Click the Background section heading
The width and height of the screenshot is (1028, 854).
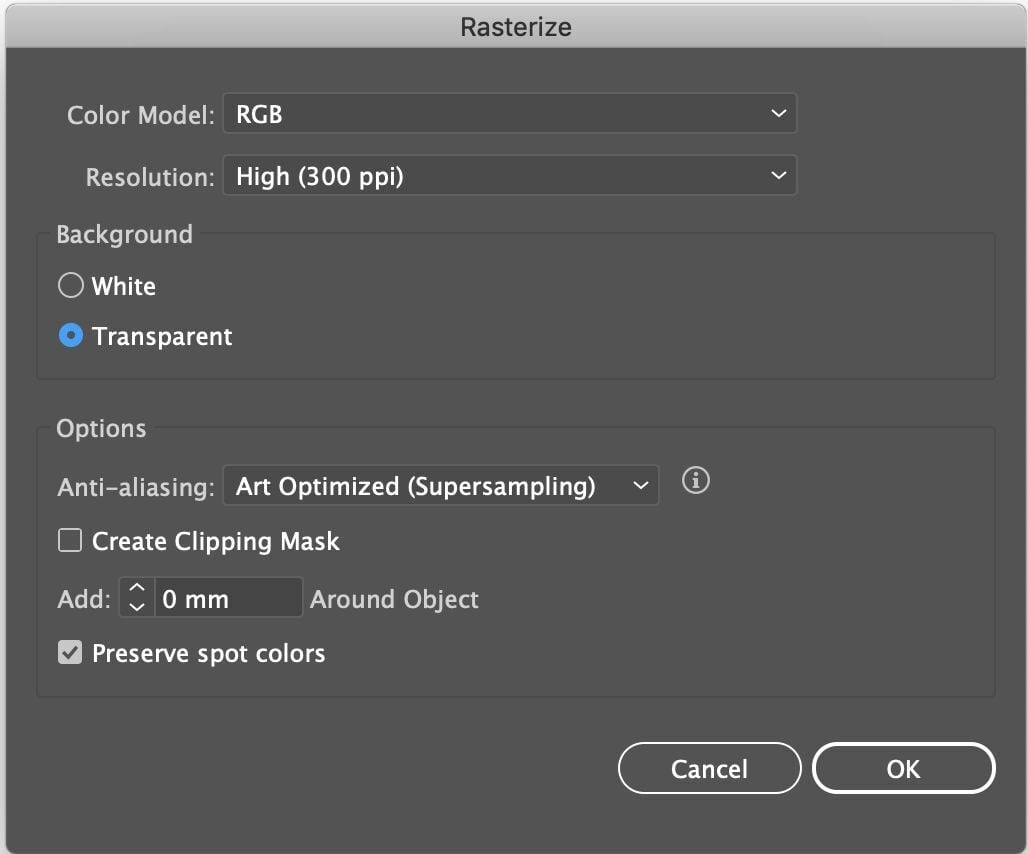pyautogui.click(x=124, y=234)
